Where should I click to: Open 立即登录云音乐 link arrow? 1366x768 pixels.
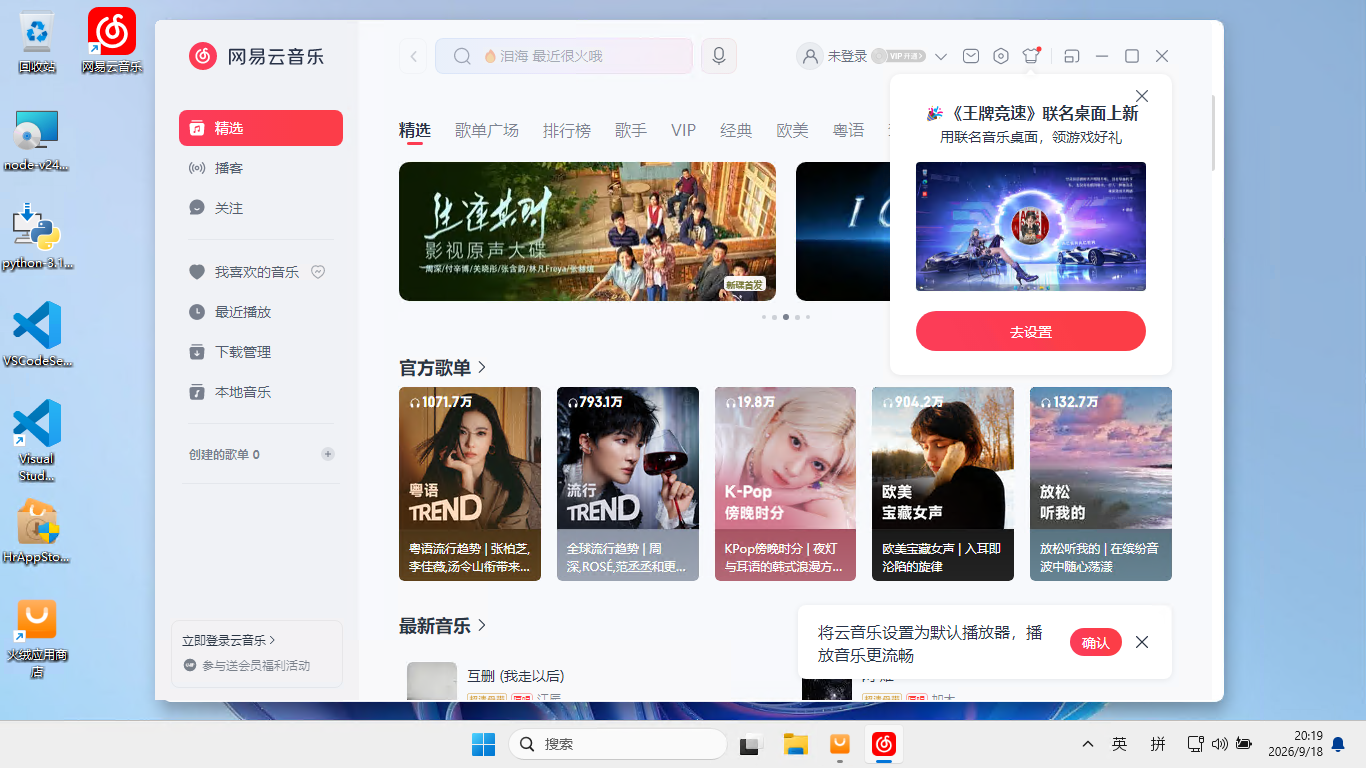pyautogui.click(x=273, y=640)
